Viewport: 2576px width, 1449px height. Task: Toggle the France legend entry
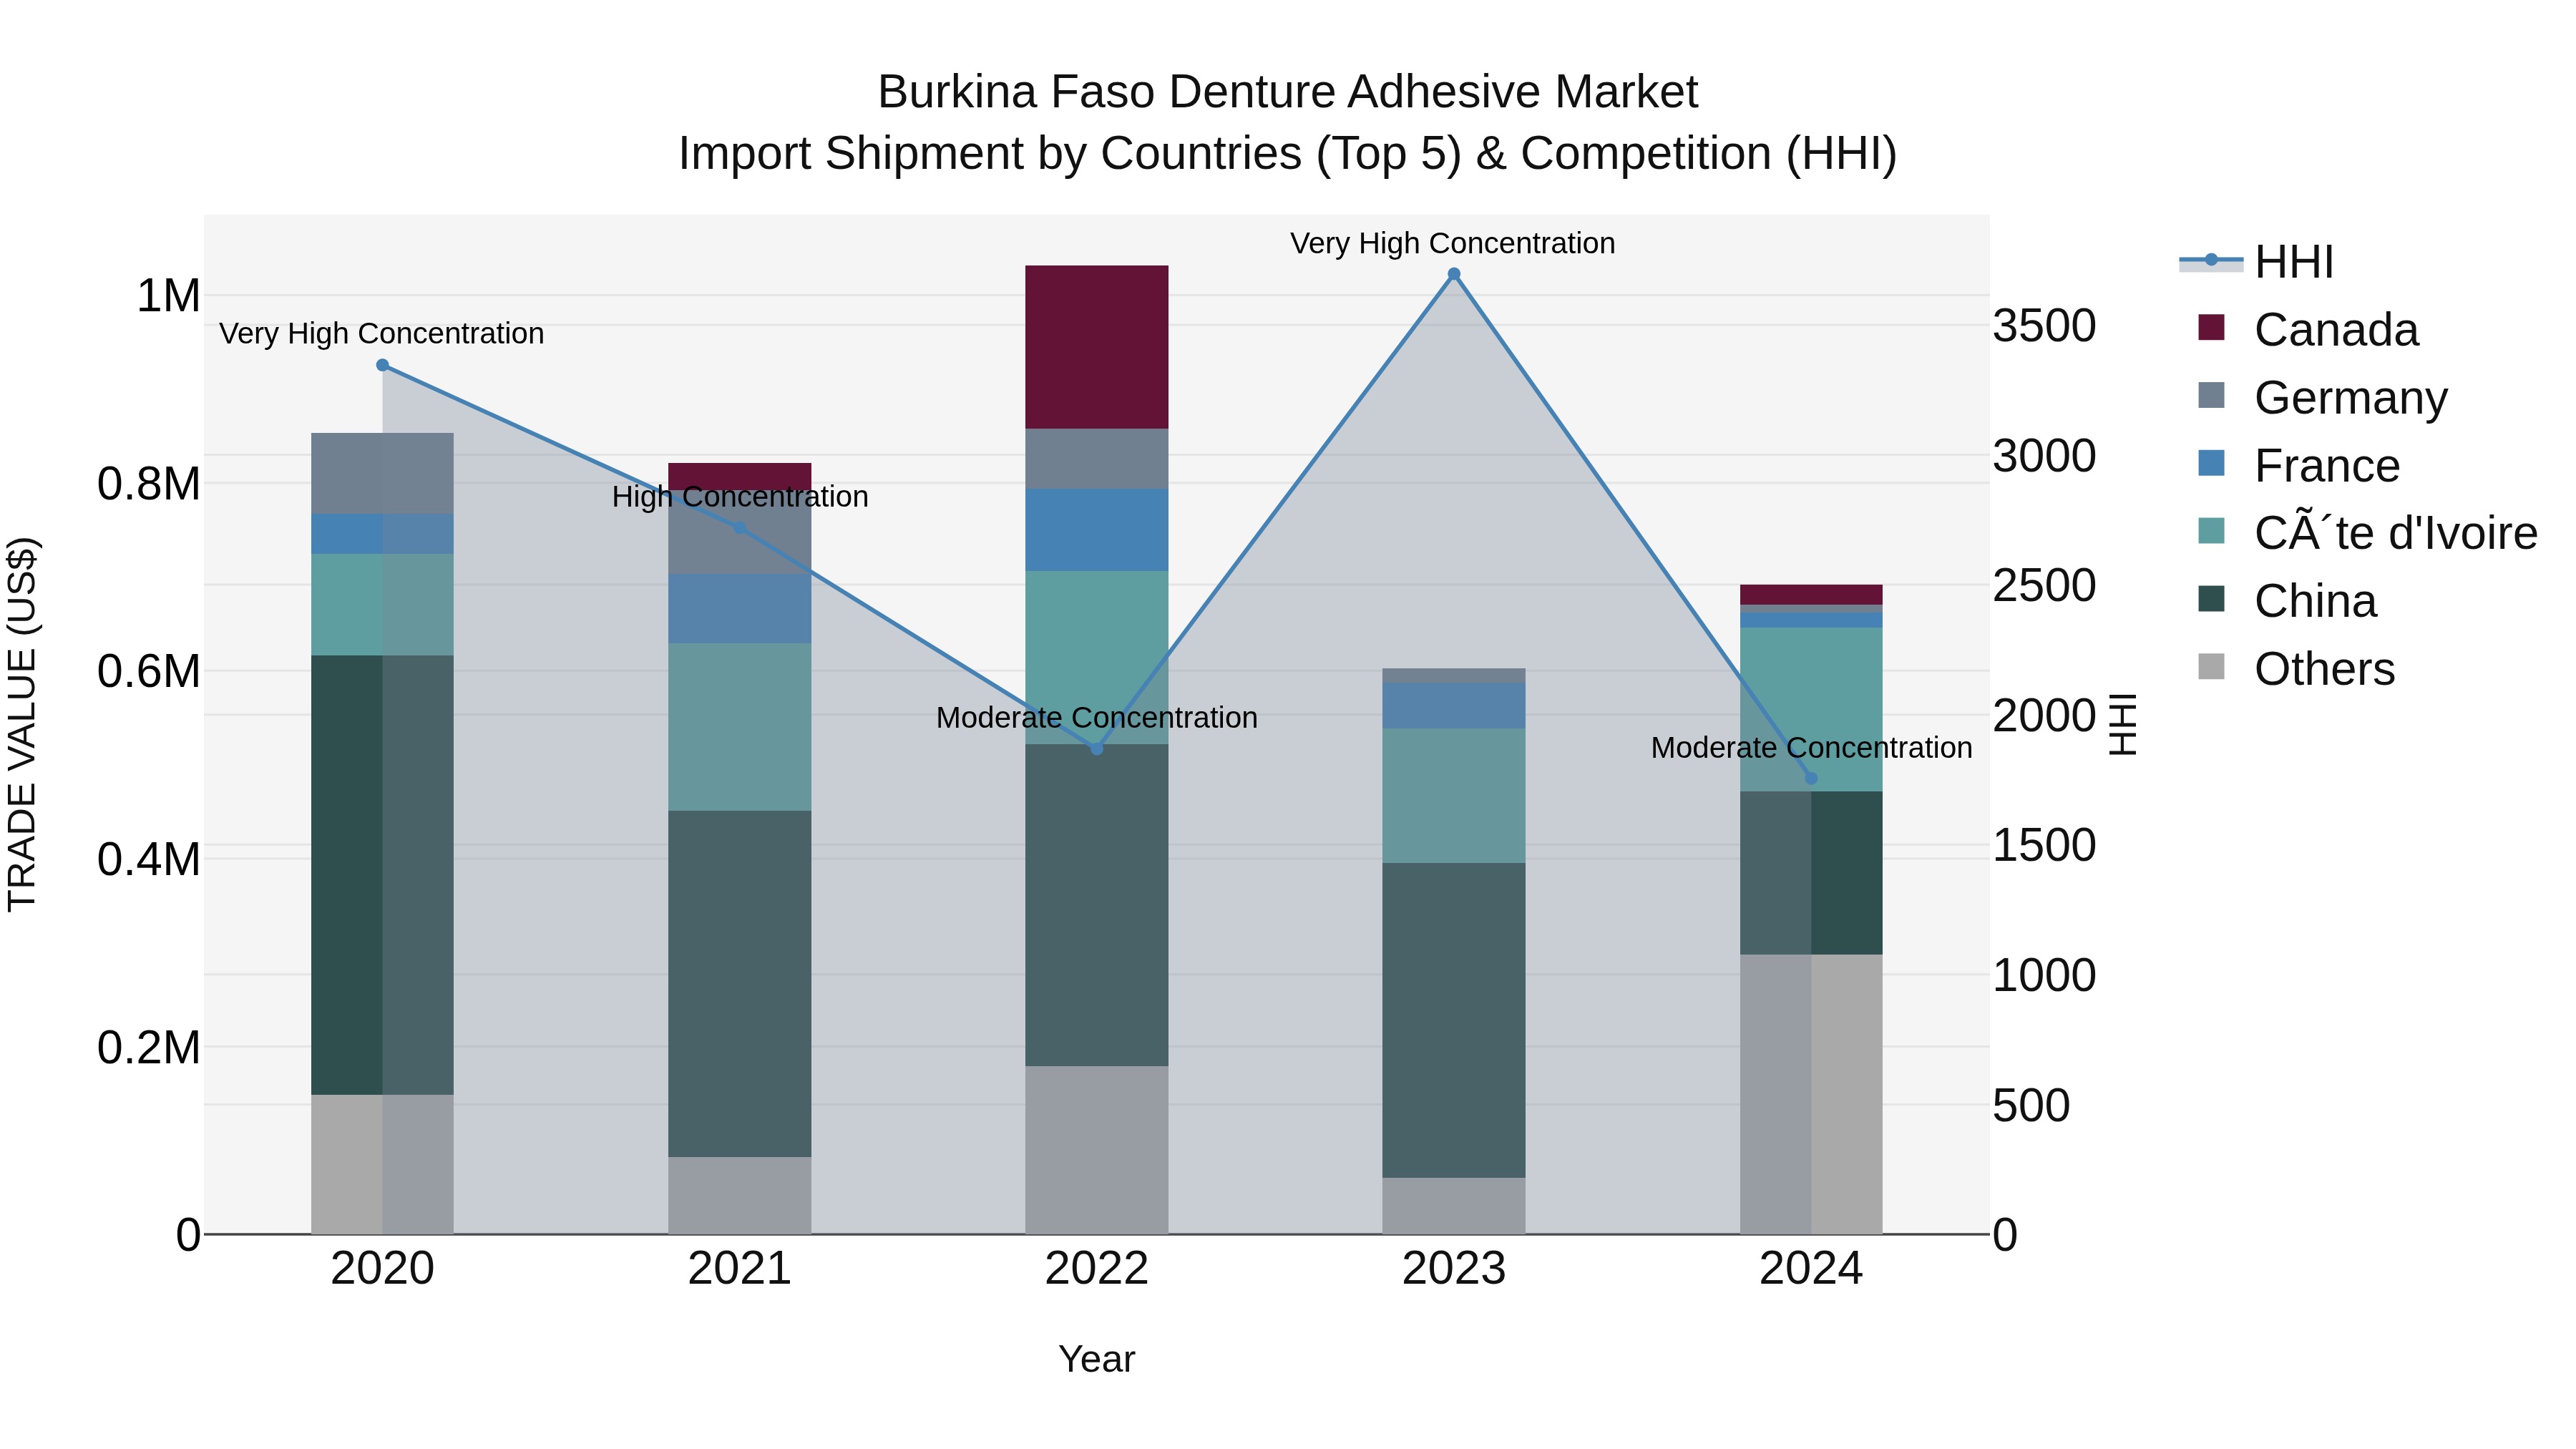click(2299, 465)
